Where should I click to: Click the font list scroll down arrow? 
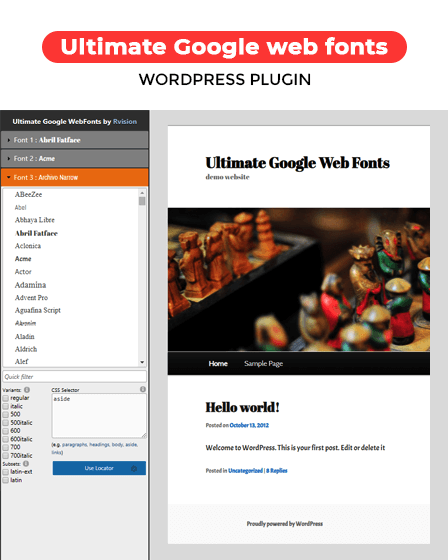point(142,362)
